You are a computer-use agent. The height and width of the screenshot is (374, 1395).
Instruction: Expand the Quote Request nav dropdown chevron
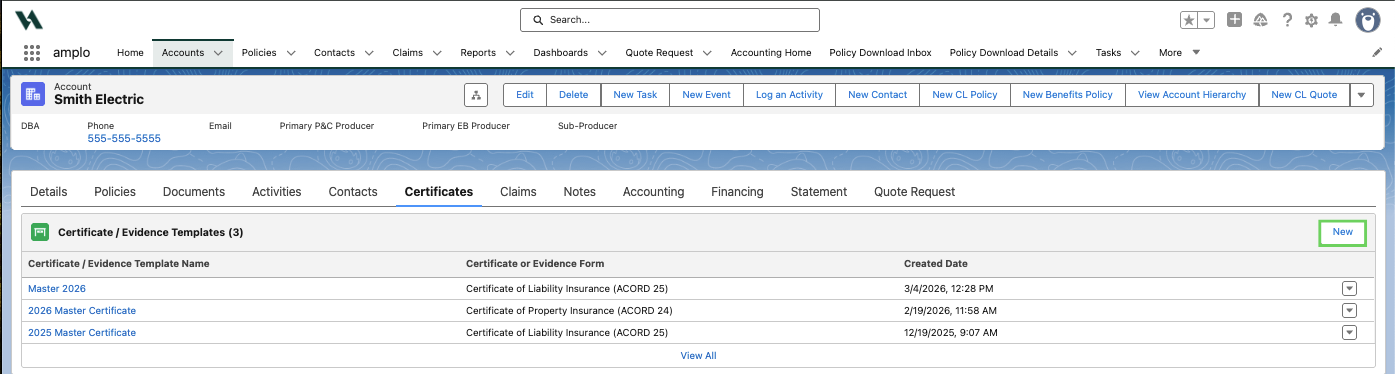[x=707, y=53]
